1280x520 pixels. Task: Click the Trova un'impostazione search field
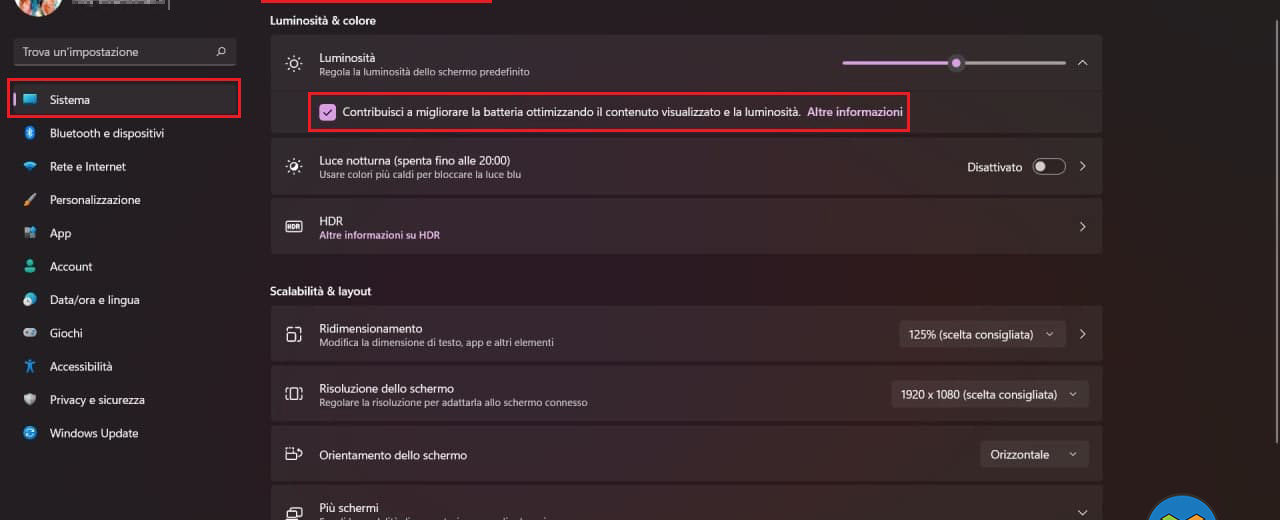click(x=125, y=51)
